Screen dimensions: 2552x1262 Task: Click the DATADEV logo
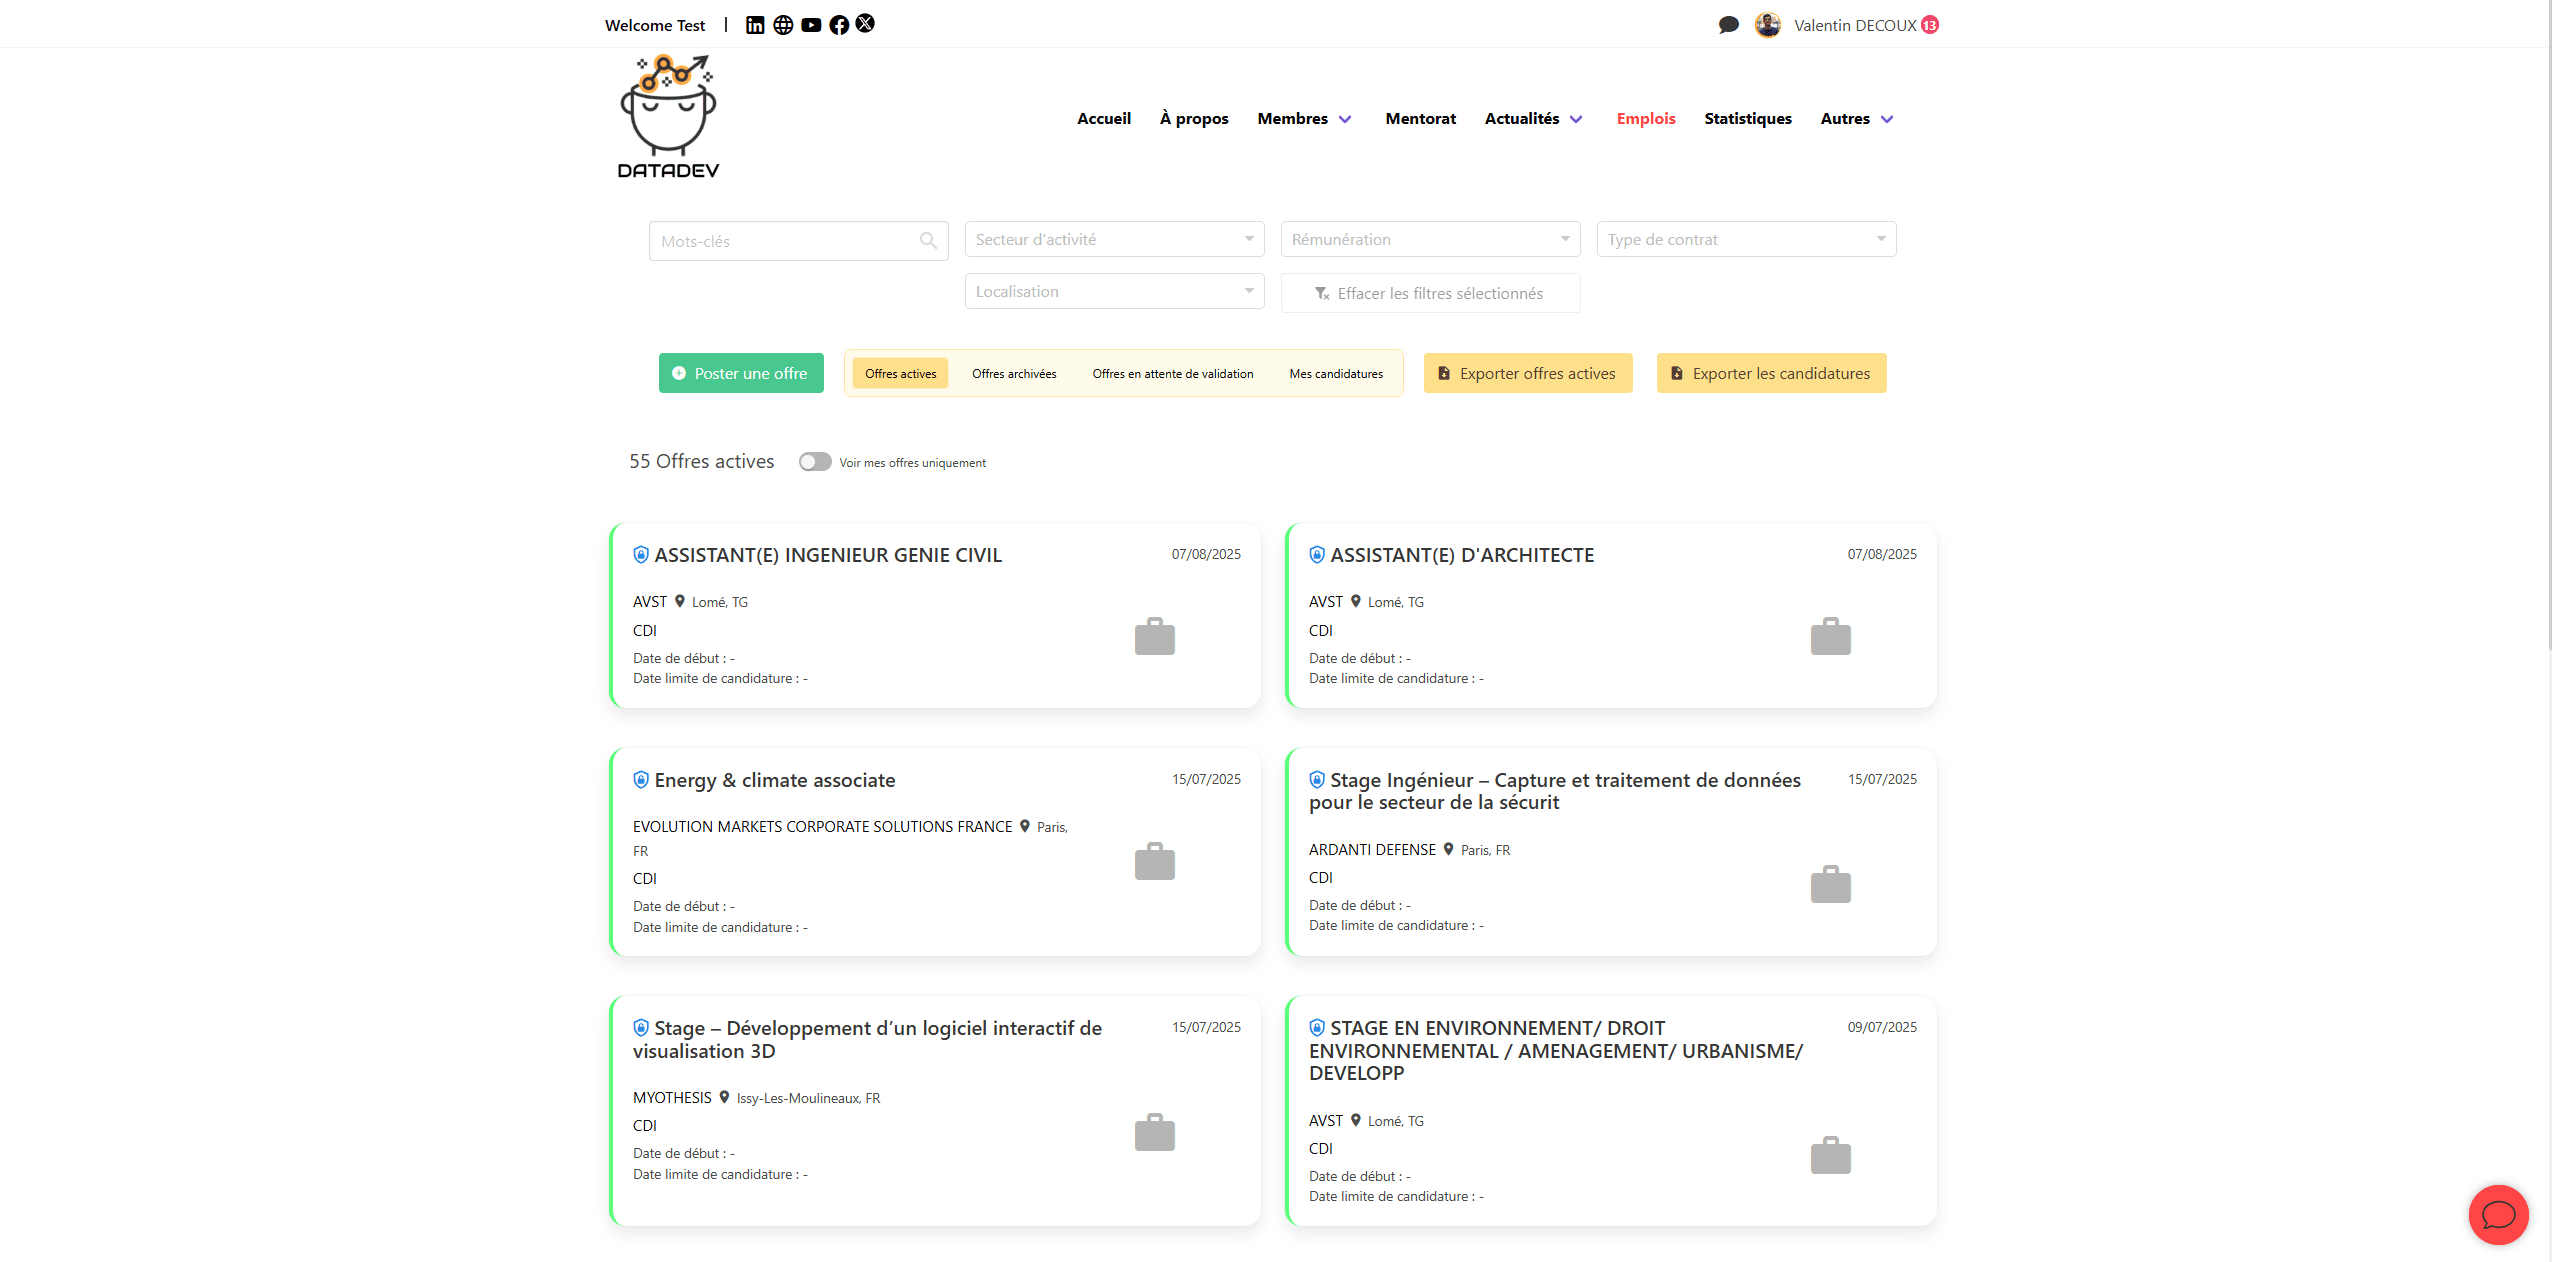click(x=667, y=115)
